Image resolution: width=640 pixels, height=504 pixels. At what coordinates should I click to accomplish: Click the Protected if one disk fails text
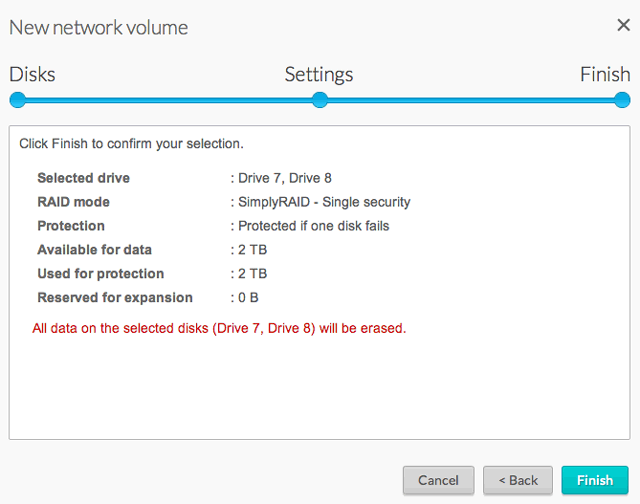tap(313, 226)
